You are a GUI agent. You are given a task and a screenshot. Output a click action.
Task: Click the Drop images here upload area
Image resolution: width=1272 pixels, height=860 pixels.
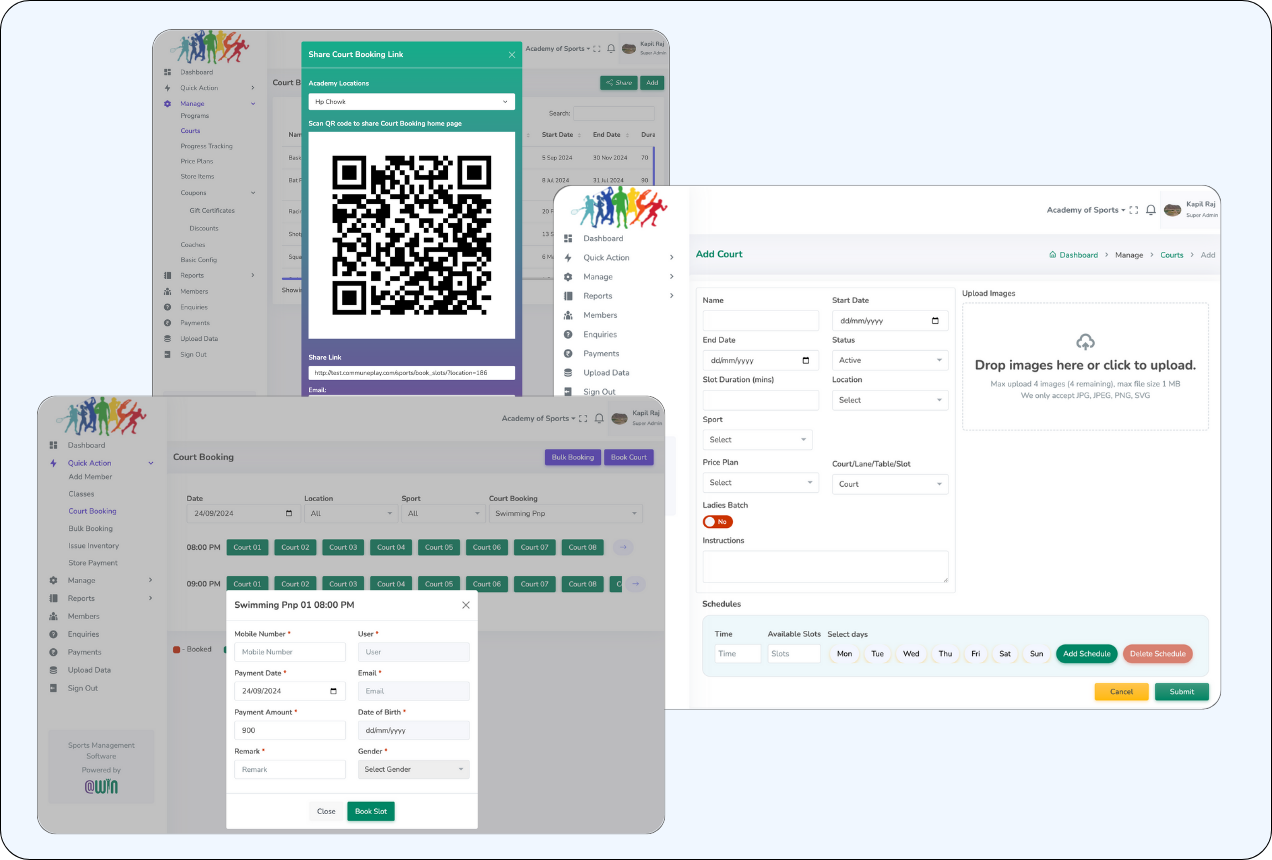click(x=1085, y=366)
